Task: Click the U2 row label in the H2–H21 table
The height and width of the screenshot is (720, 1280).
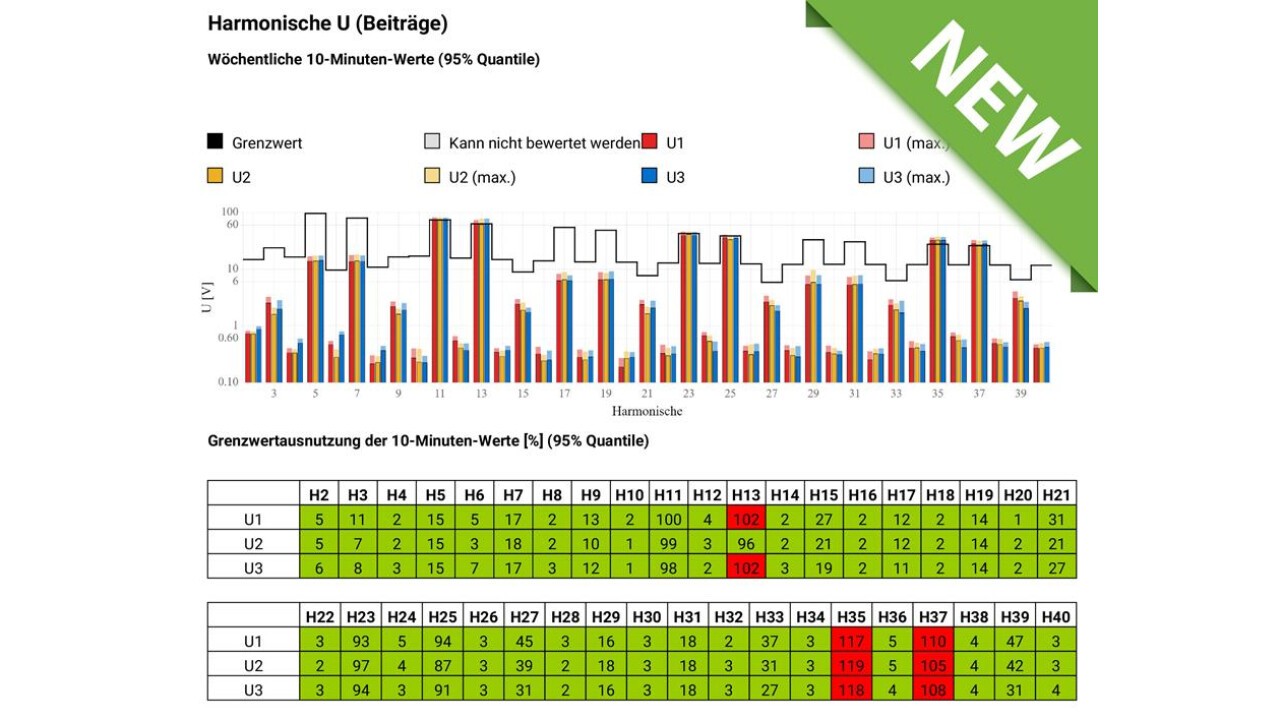Action: pyautogui.click(x=253, y=542)
